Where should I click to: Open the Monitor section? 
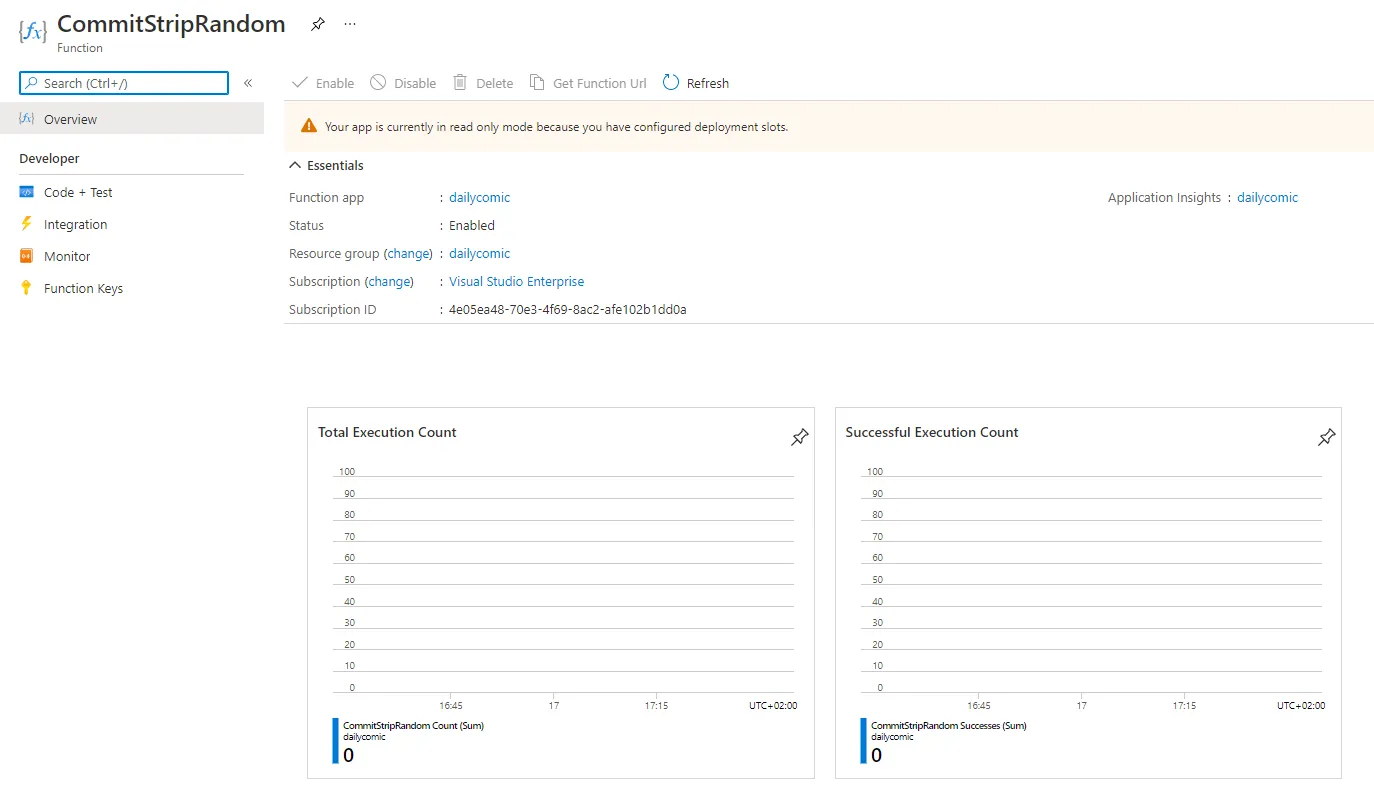tap(67, 256)
